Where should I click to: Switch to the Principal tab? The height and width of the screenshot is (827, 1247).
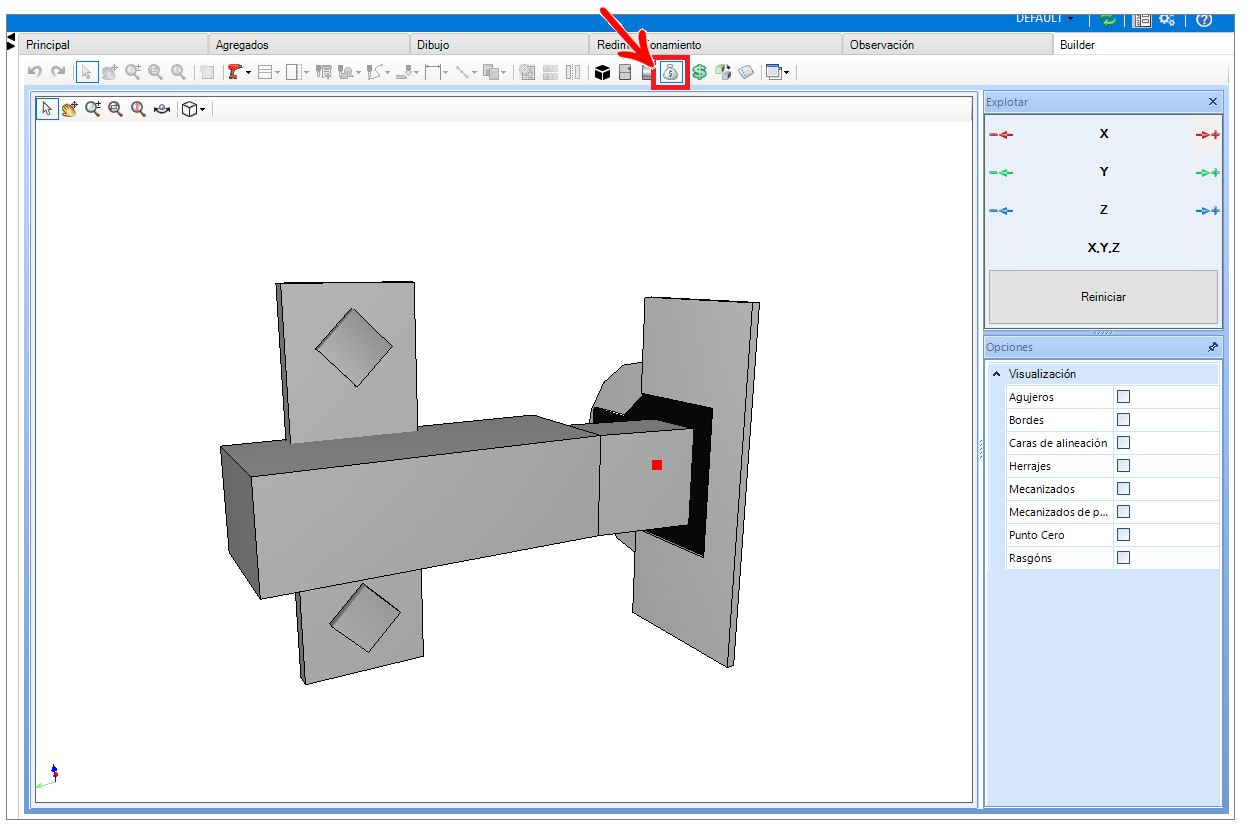coord(114,45)
